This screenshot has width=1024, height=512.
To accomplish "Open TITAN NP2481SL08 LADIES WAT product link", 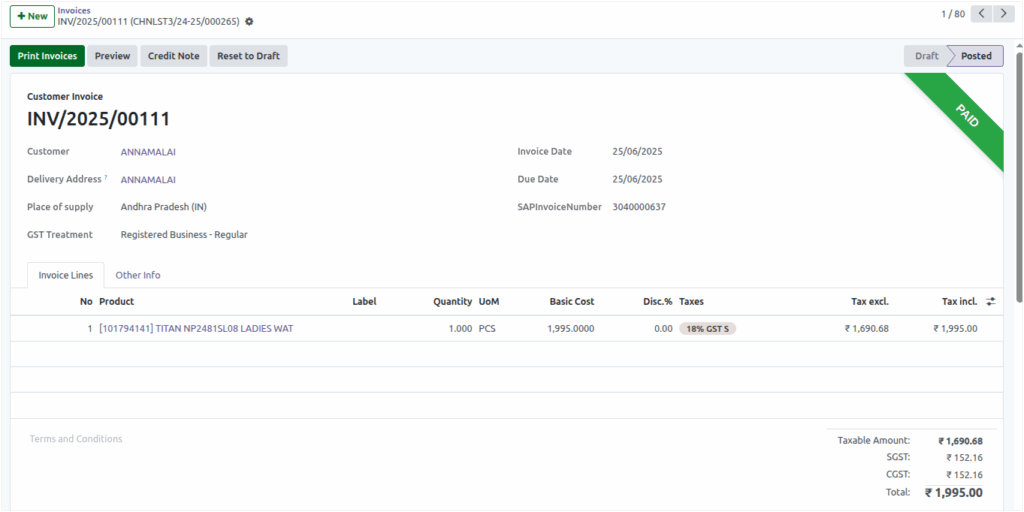I will 196,328.
